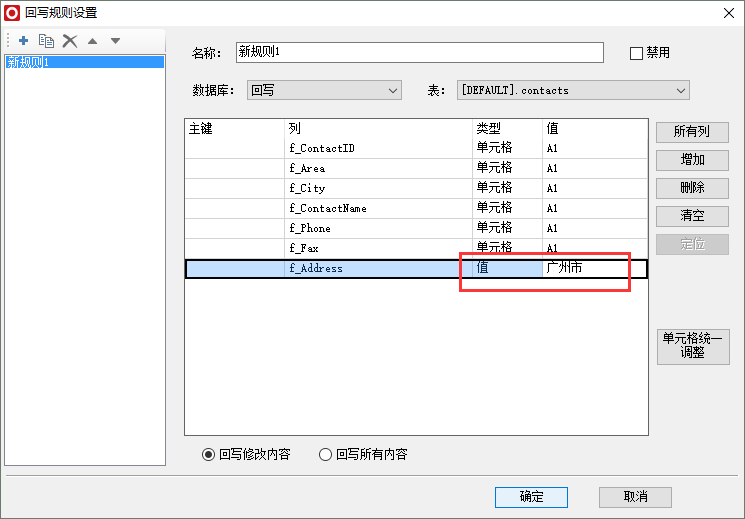Click the 主键 column header
The height and width of the screenshot is (519, 745).
(234, 128)
